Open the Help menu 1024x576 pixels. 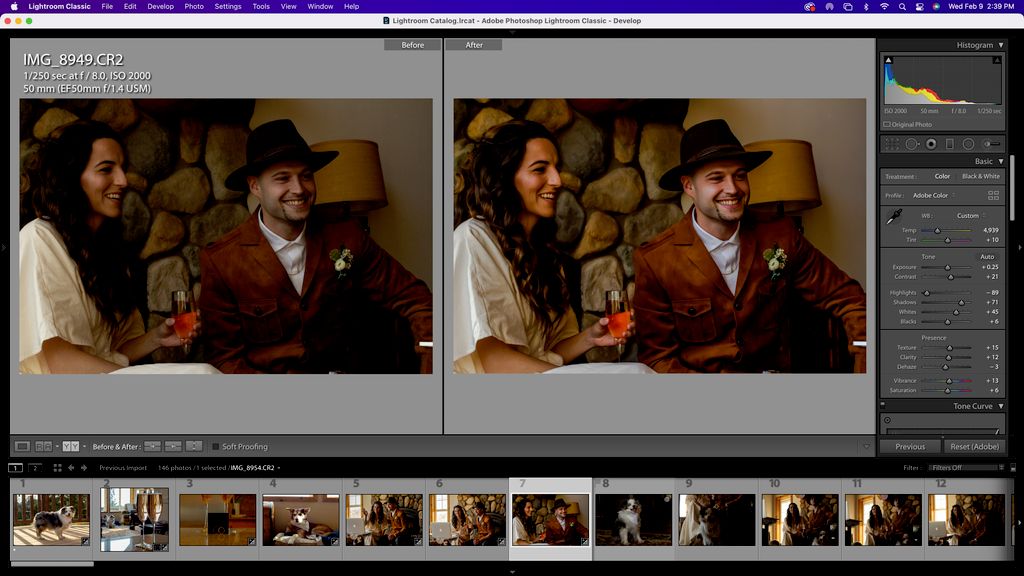pos(351,7)
